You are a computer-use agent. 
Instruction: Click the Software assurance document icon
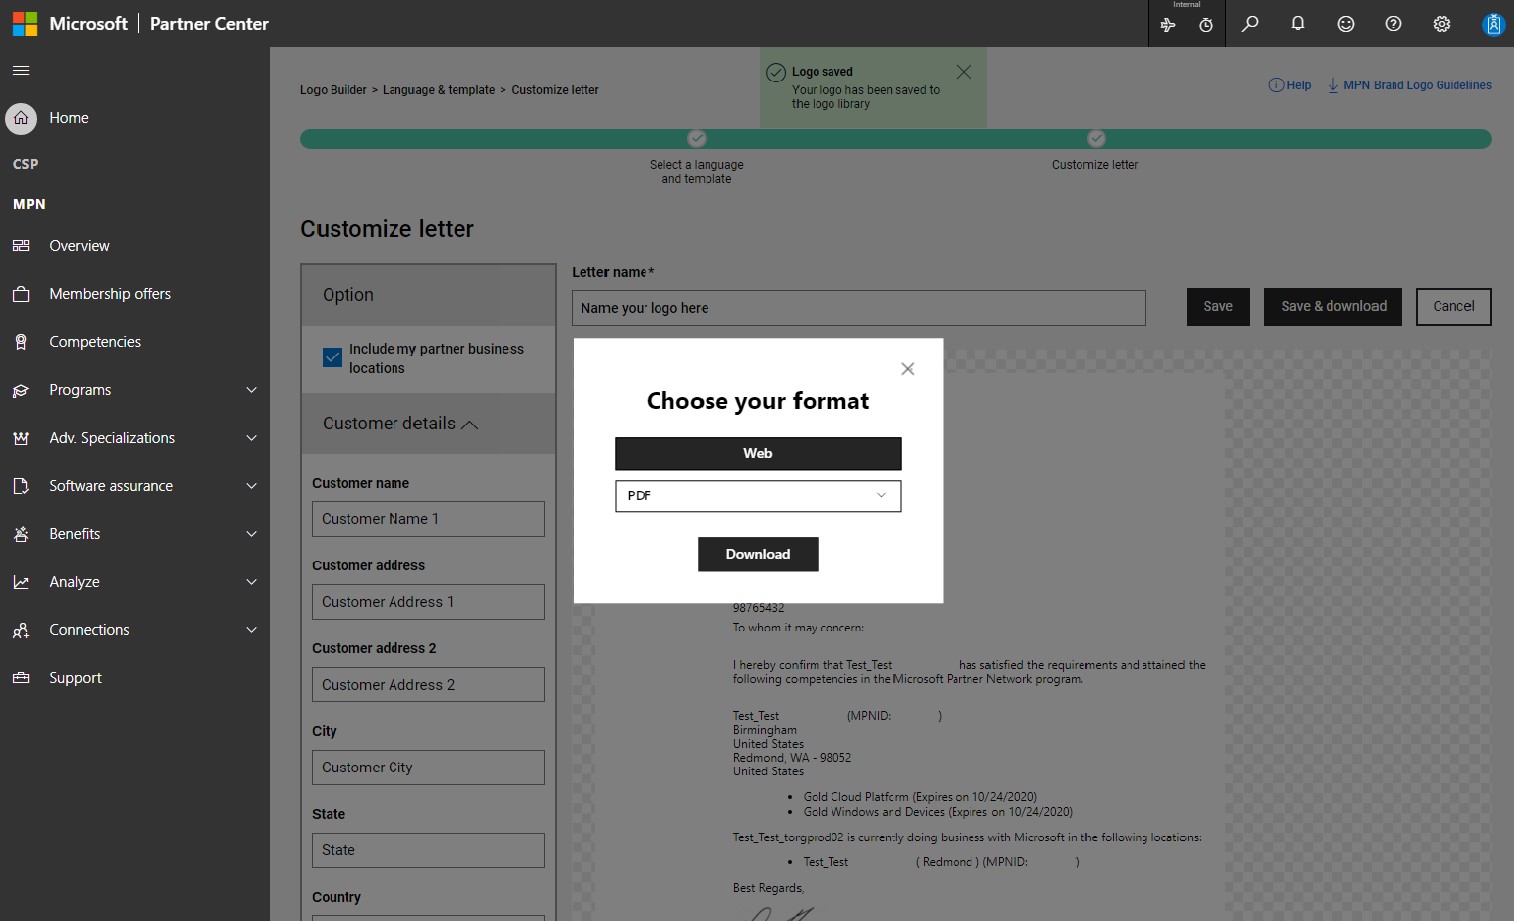[21, 486]
